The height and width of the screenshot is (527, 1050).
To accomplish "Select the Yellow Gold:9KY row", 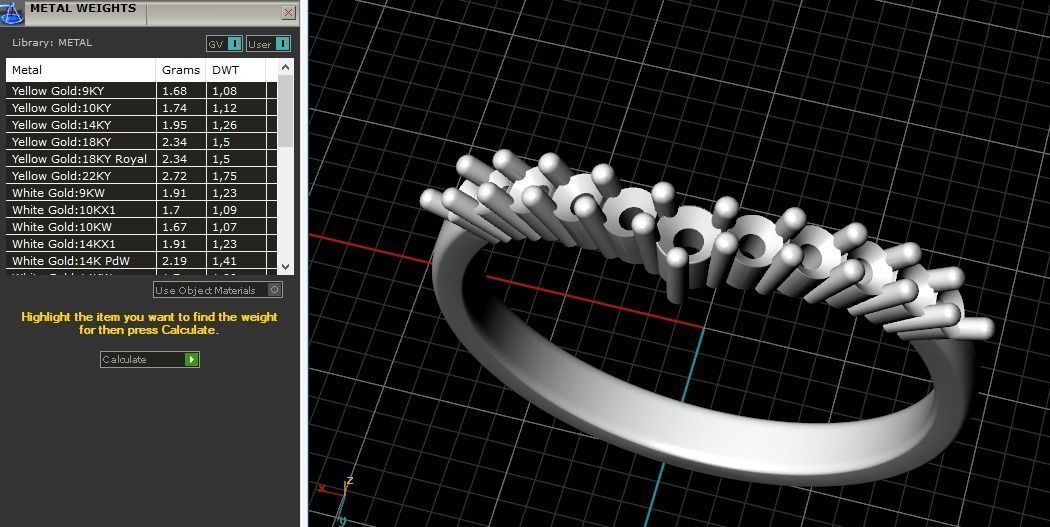I will coord(141,90).
